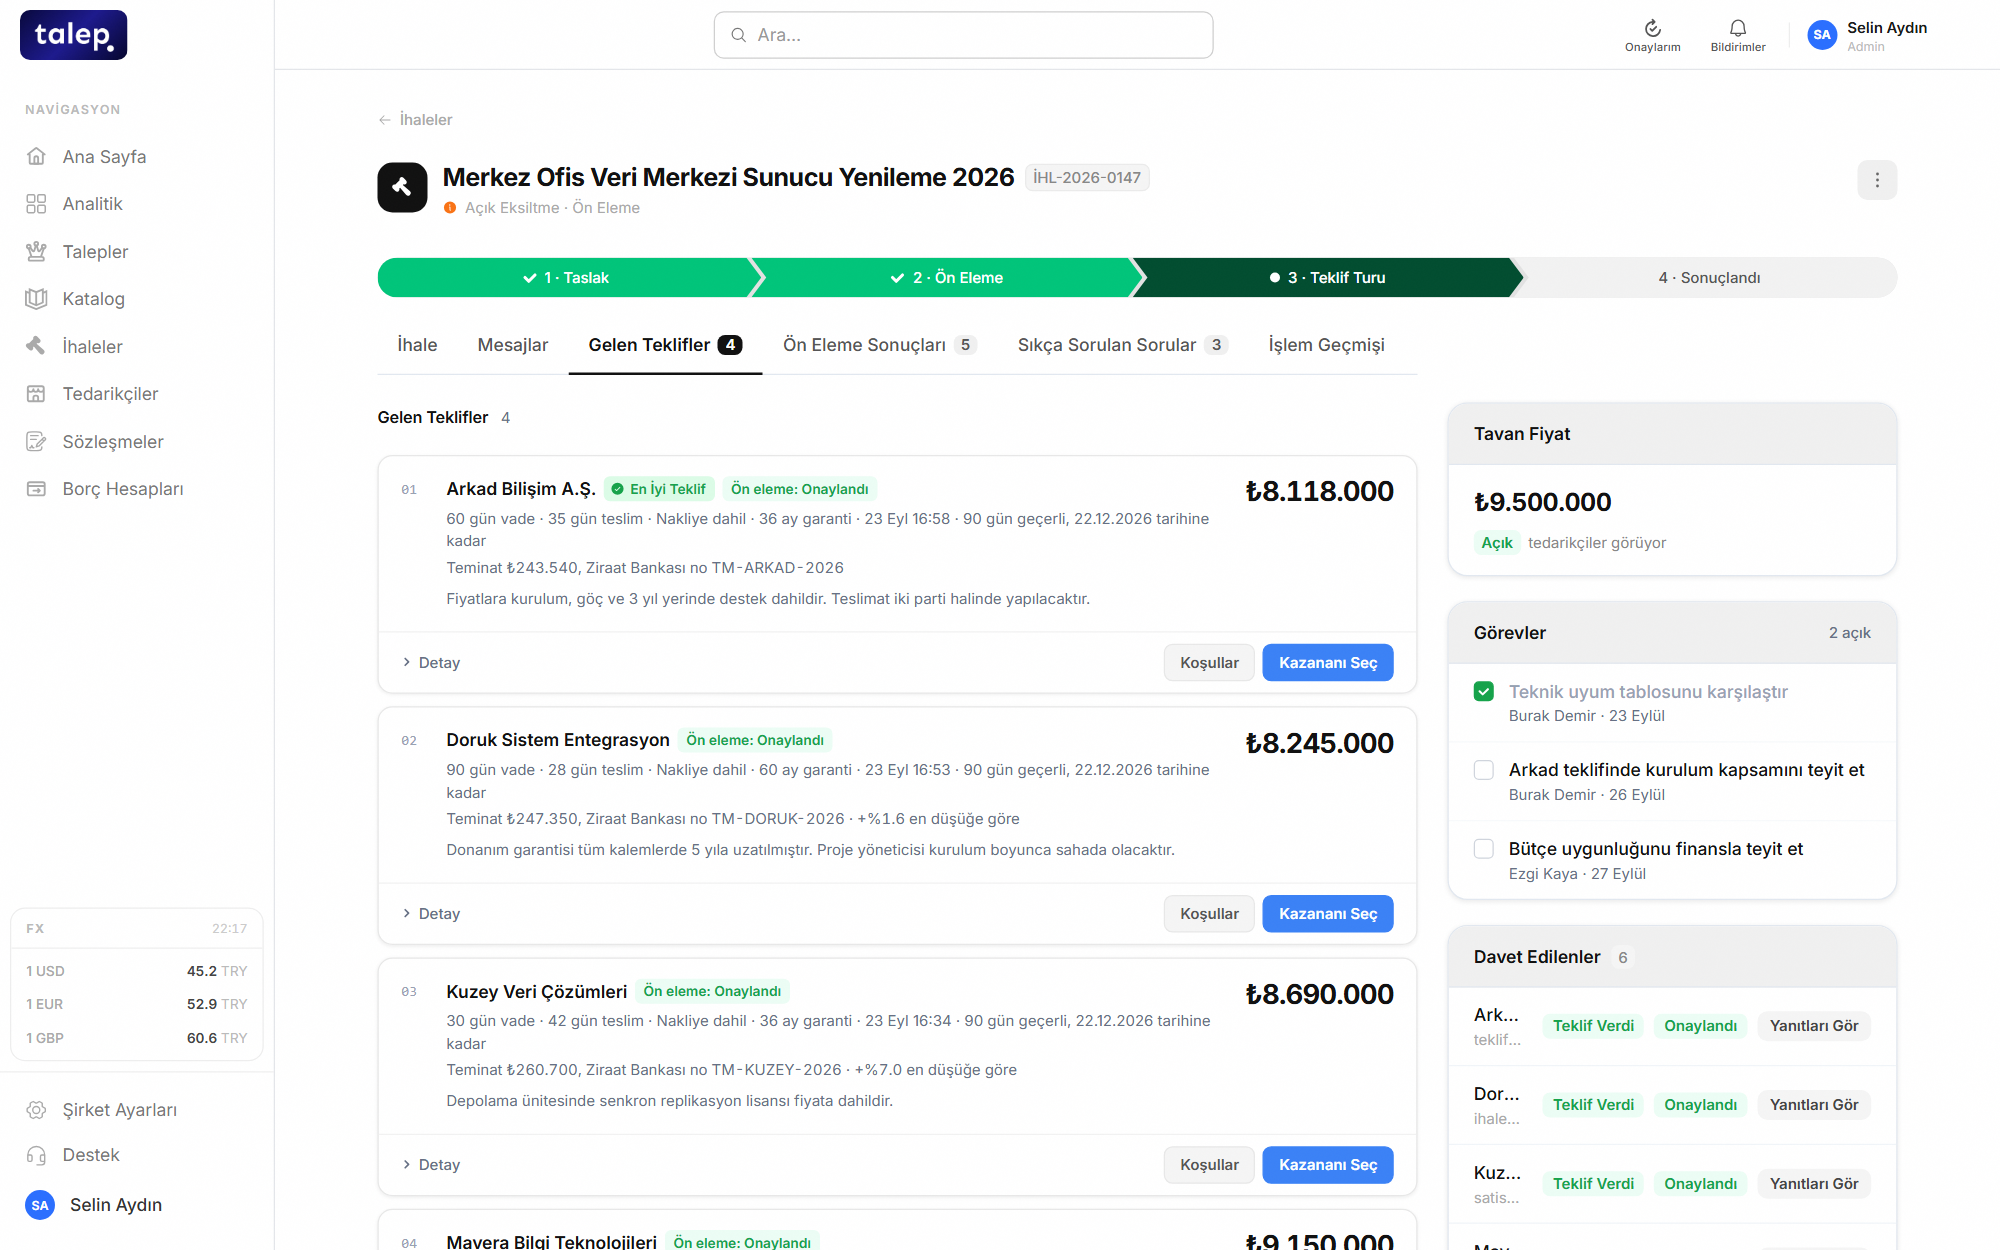Click the Talepler basket icon
Viewport: 2000px width, 1250px height.
pyautogui.click(x=36, y=251)
